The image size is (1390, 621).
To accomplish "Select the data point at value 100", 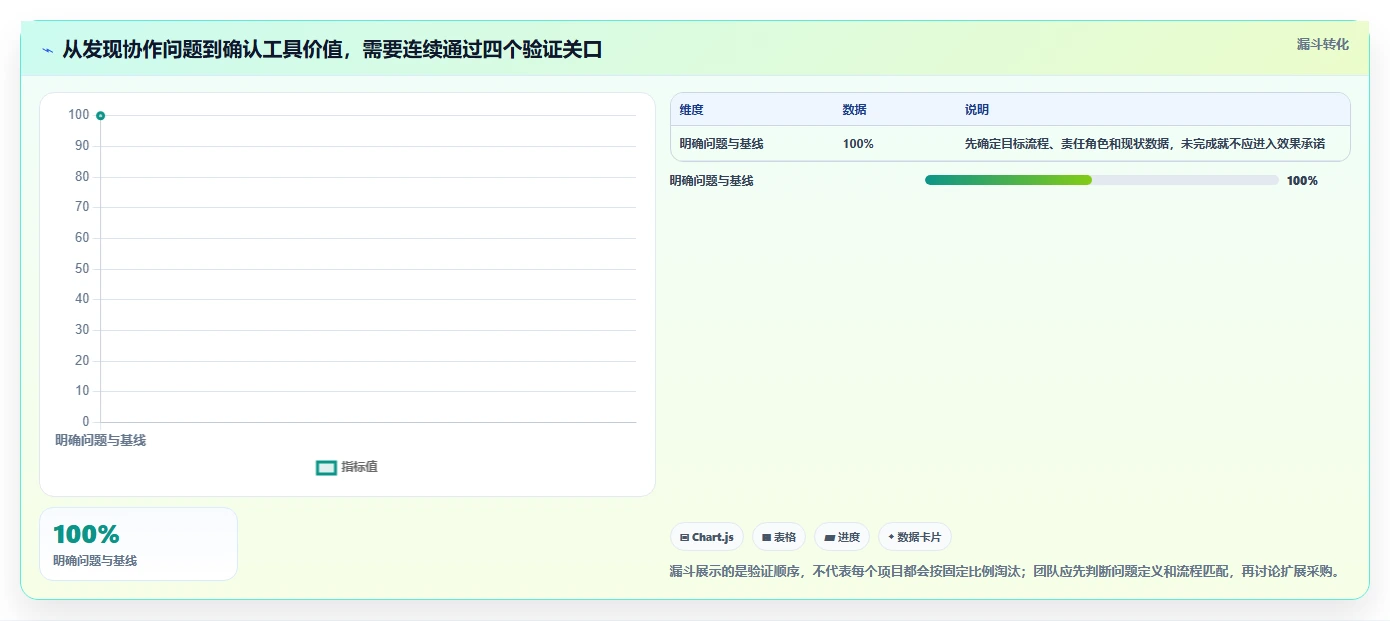I will (100, 116).
